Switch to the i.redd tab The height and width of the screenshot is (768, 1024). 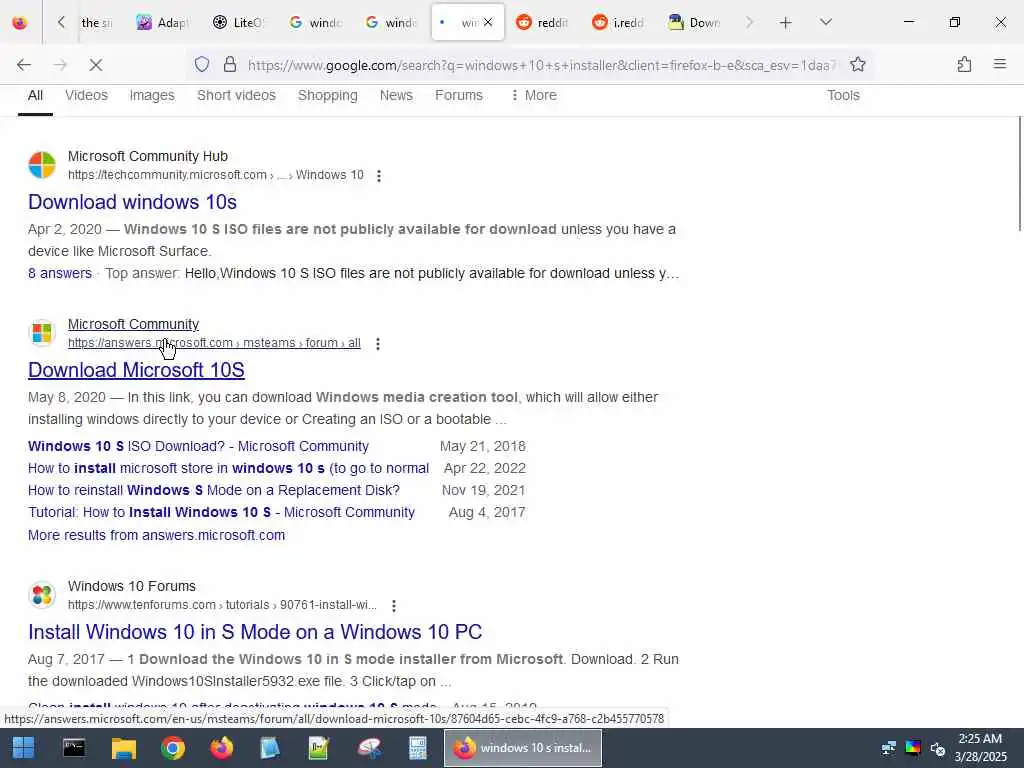pos(618,22)
